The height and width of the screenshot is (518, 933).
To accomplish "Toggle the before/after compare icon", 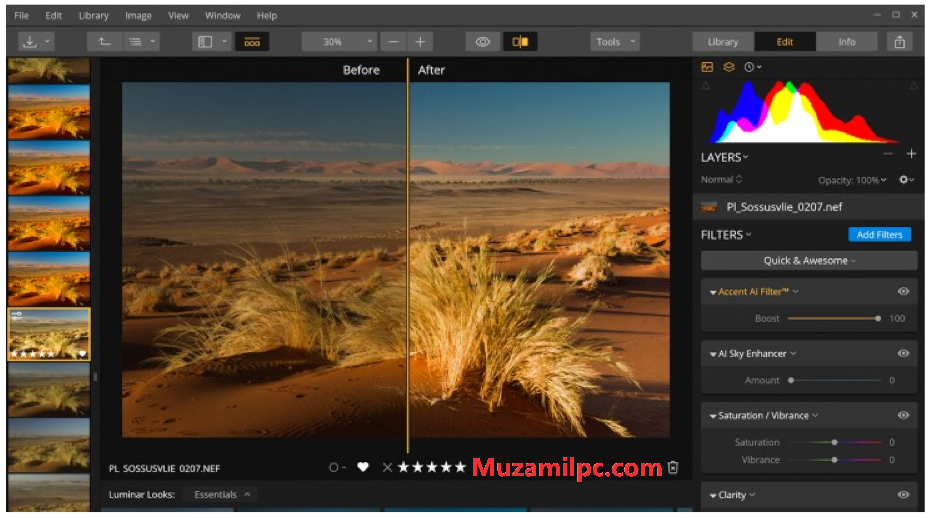I will click(x=519, y=42).
